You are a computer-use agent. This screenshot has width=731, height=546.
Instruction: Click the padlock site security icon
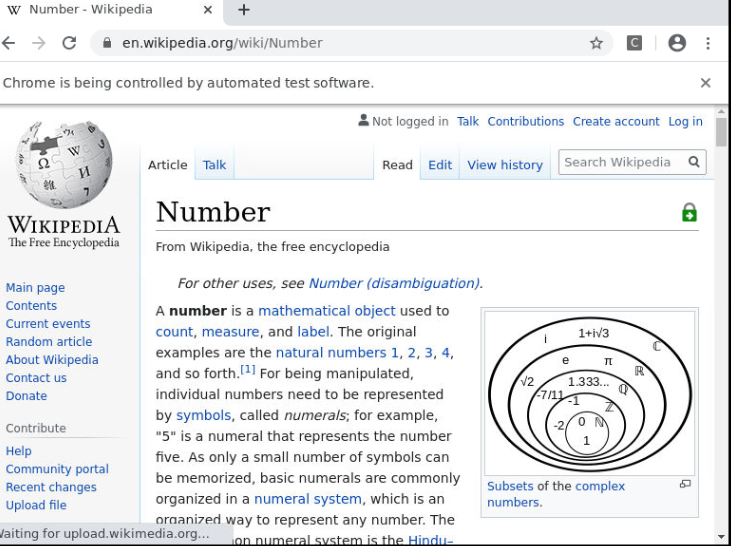tap(107, 43)
